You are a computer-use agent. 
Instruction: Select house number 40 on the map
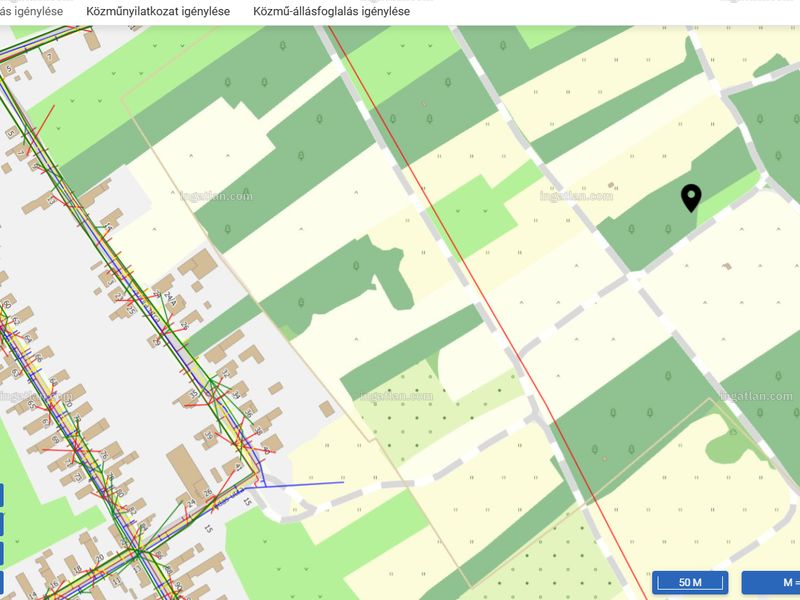pos(266,451)
